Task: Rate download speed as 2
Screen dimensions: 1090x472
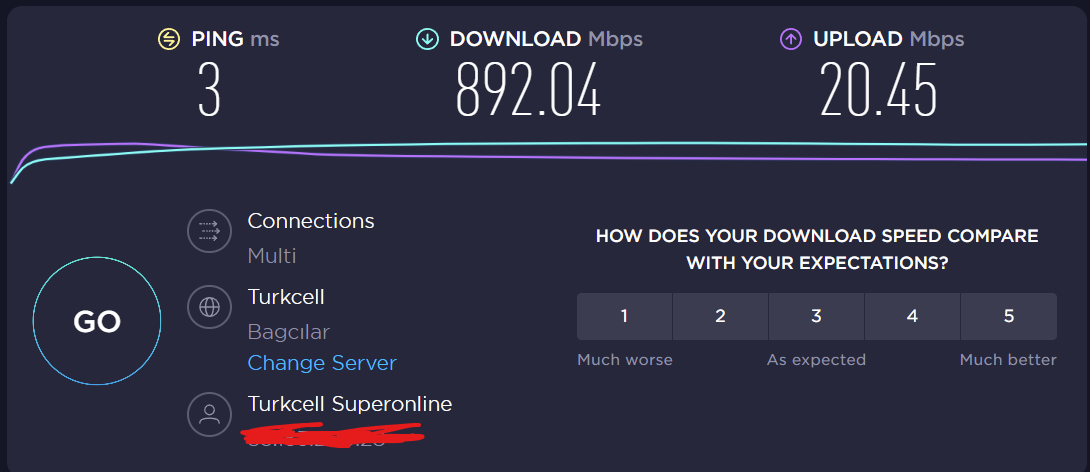Action: [720, 317]
